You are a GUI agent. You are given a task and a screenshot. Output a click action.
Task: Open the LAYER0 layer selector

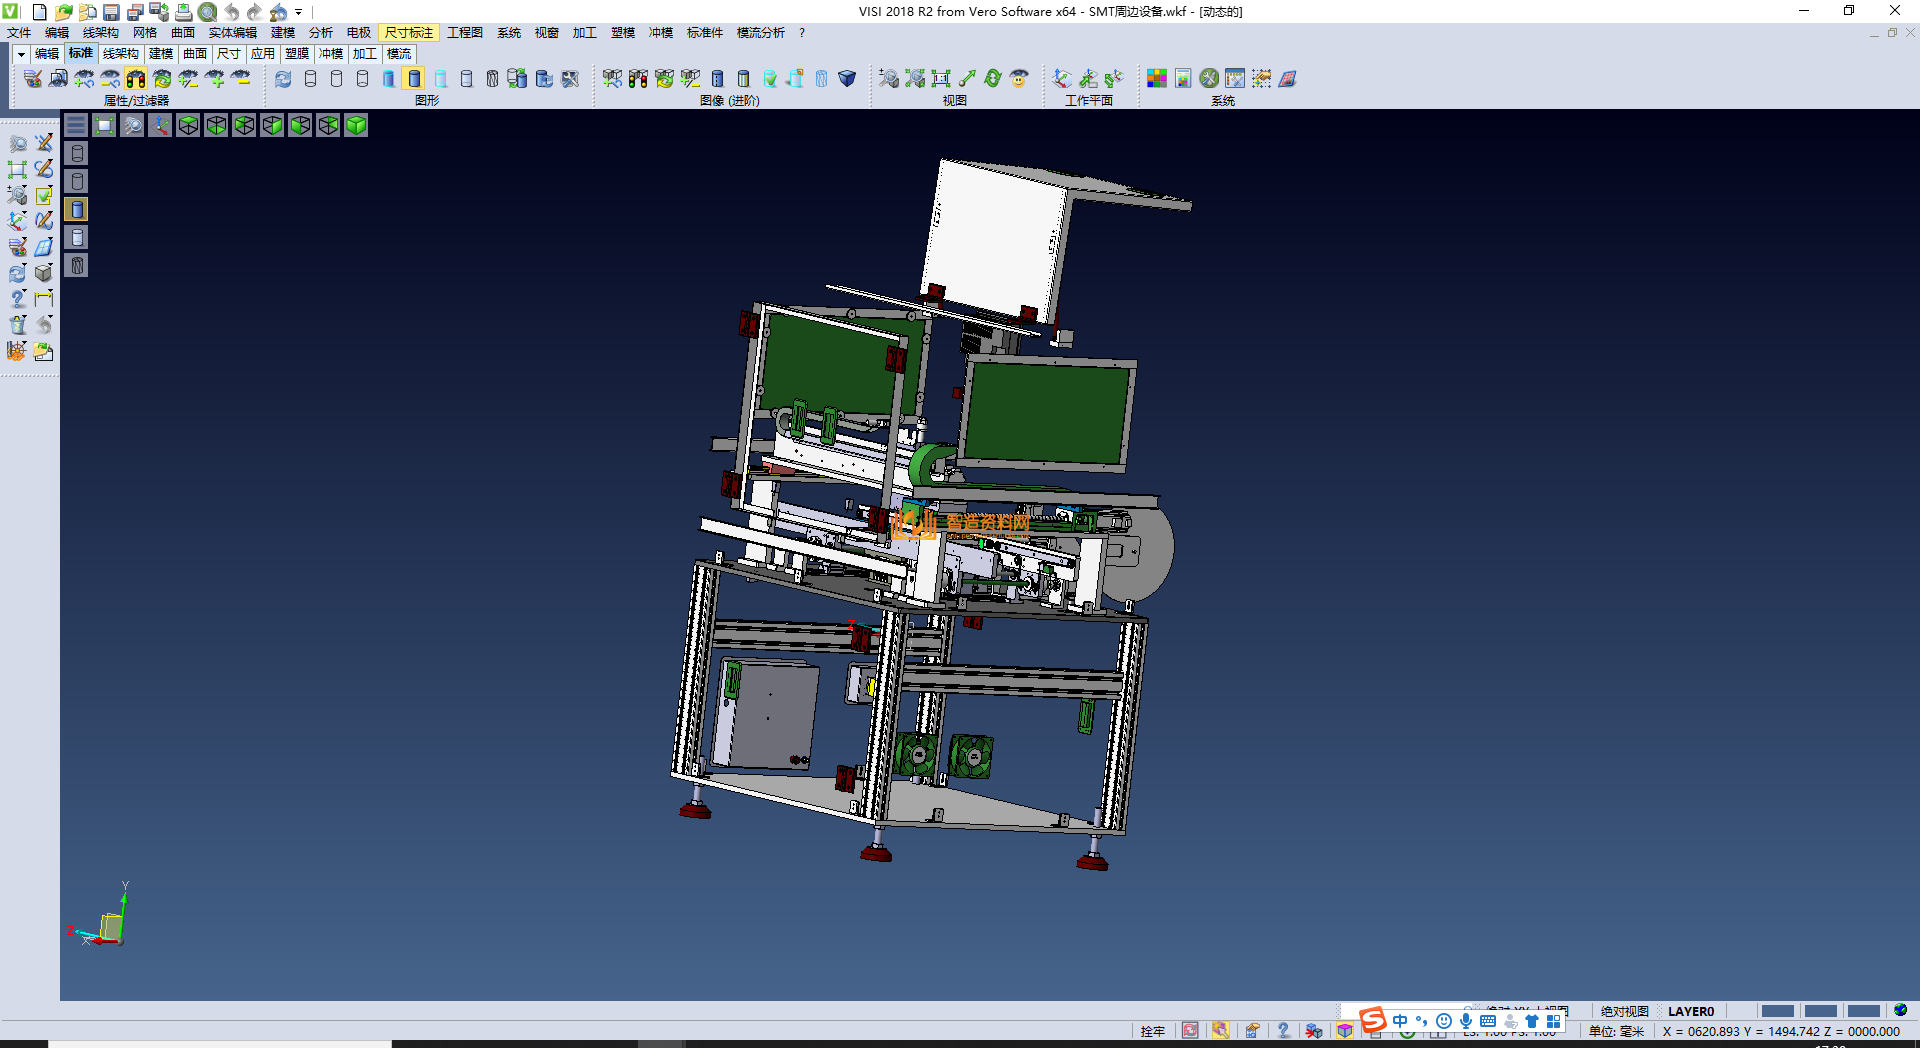click(x=1690, y=1011)
